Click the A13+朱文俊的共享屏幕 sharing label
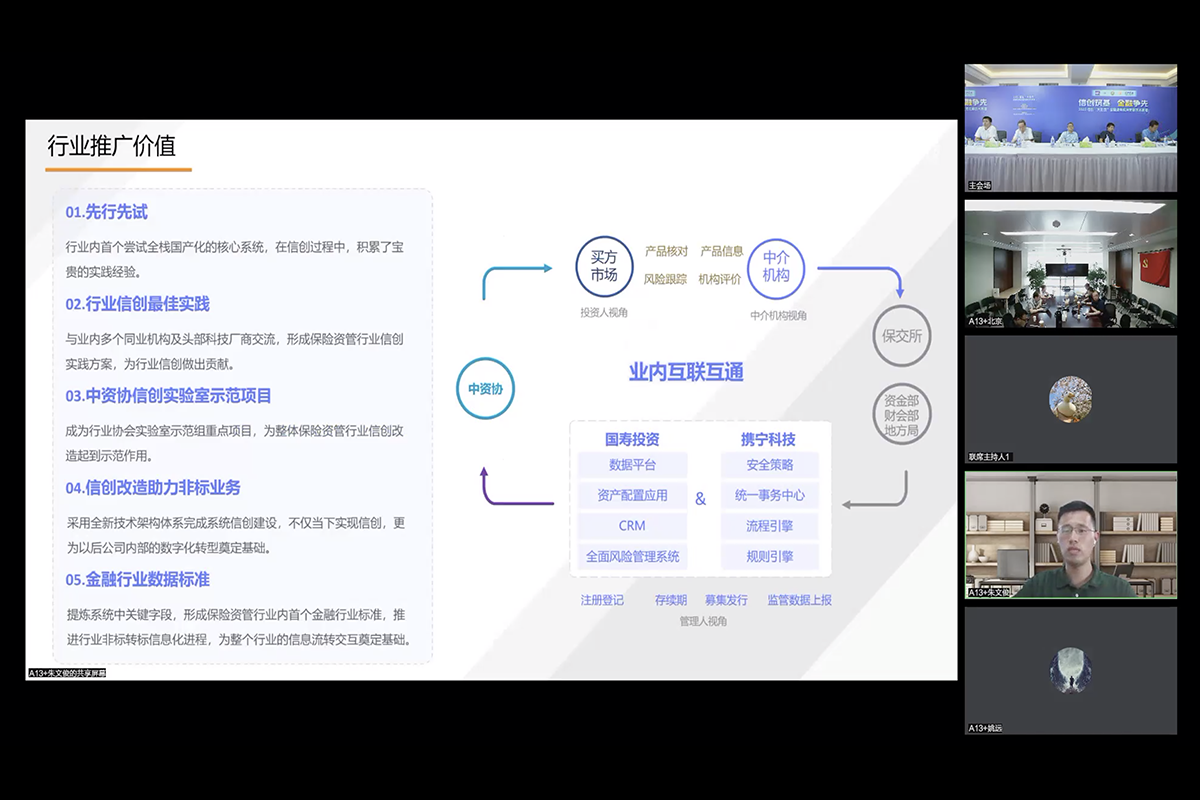Image resolution: width=1200 pixels, height=800 pixels. coord(66,674)
